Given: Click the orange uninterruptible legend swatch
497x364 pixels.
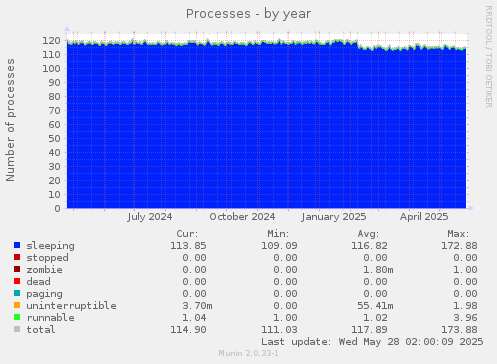Looking at the screenshot, I should tap(17, 305).
